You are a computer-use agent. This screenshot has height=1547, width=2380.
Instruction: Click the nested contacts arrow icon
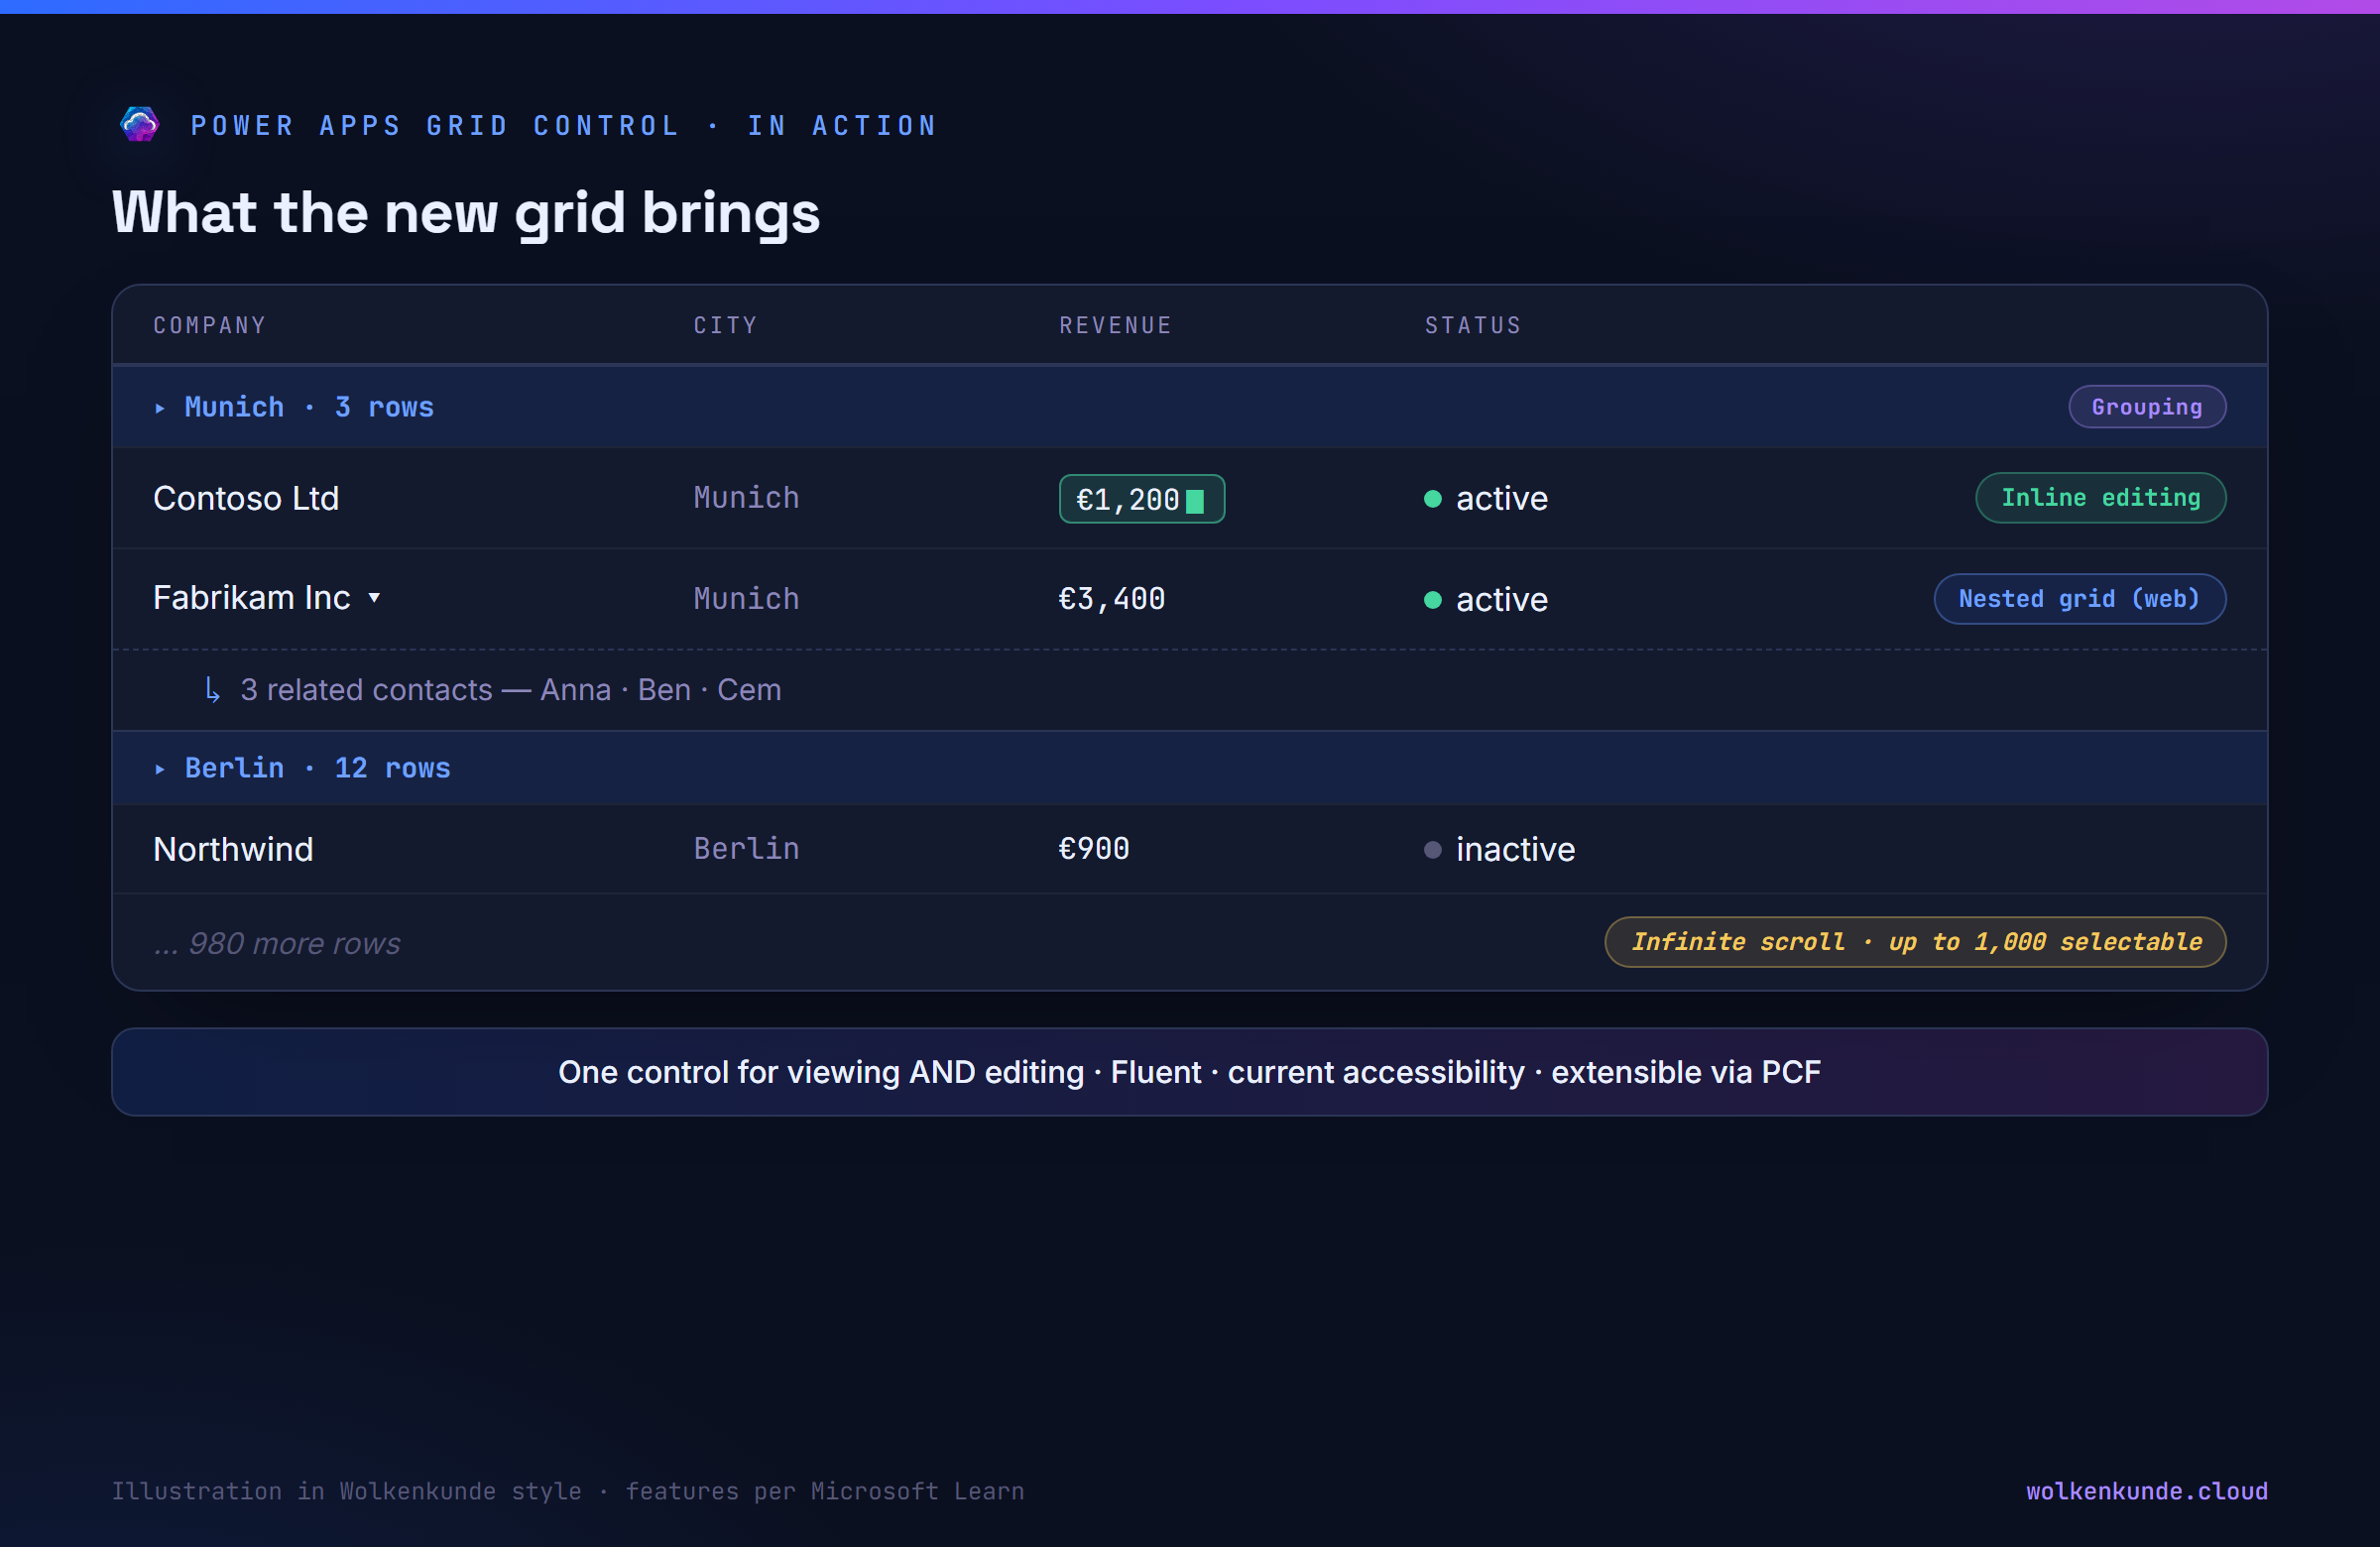pyautogui.click(x=212, y=690)
